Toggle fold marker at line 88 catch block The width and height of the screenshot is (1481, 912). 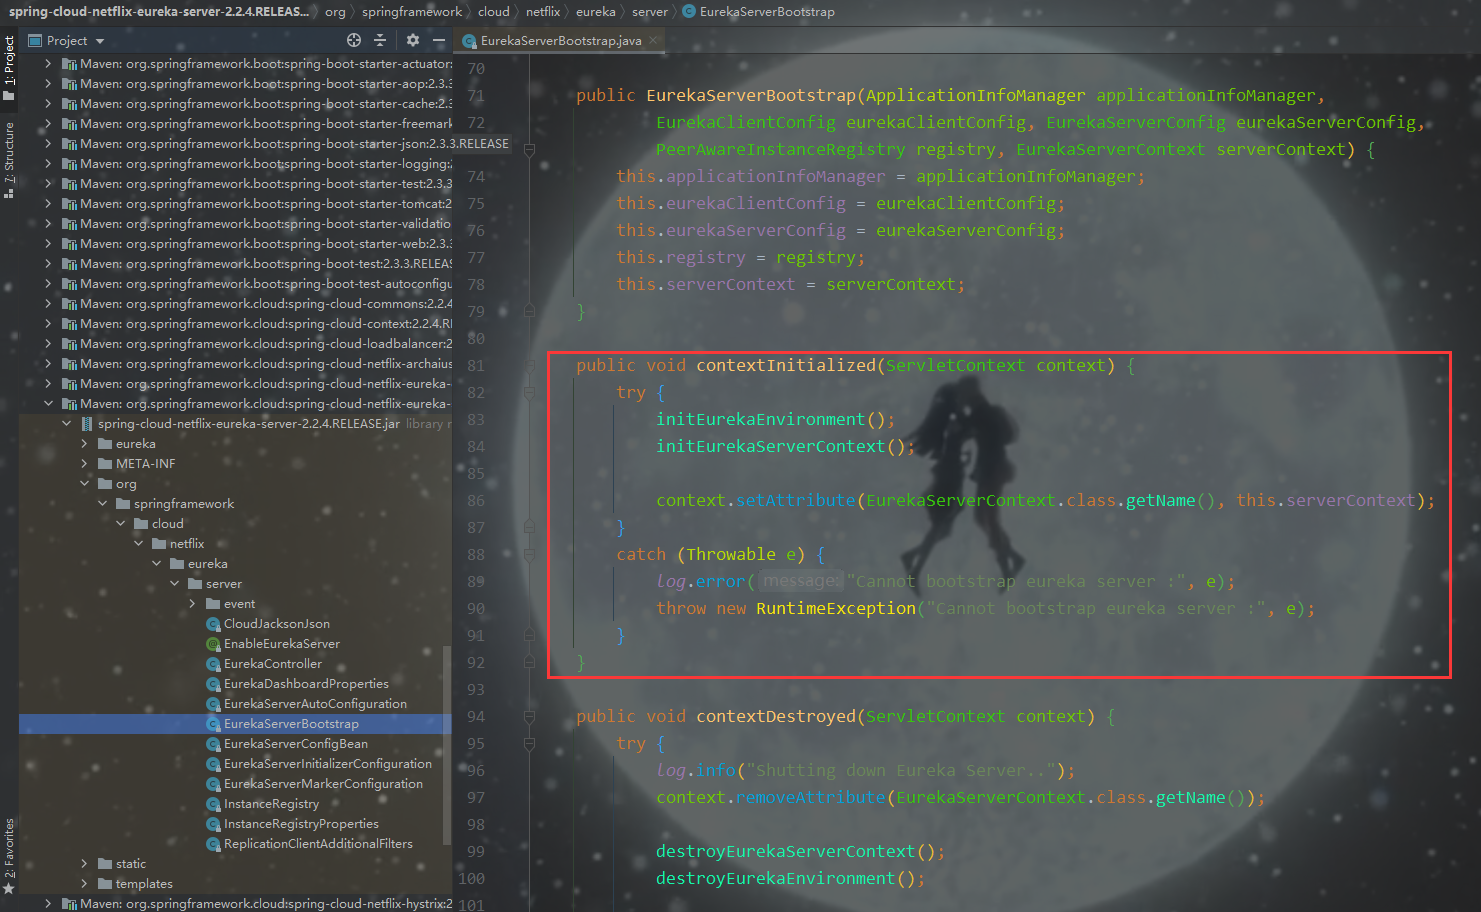click(529, 555)
